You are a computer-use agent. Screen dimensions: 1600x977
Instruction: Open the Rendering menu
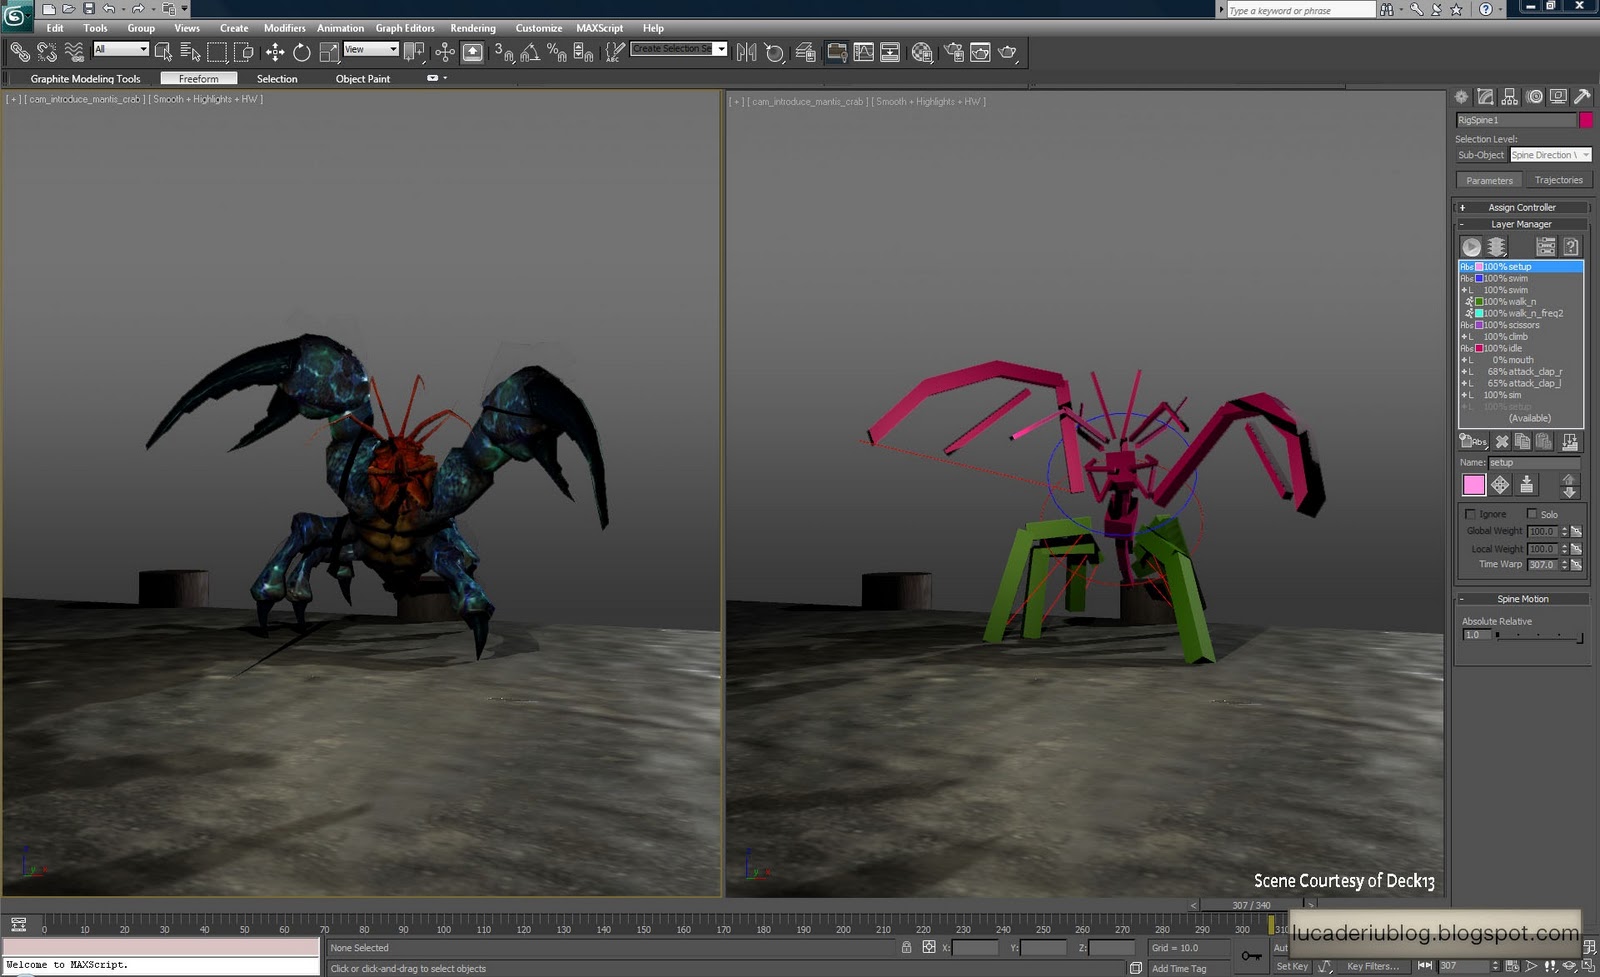click(x=473, y=28)
